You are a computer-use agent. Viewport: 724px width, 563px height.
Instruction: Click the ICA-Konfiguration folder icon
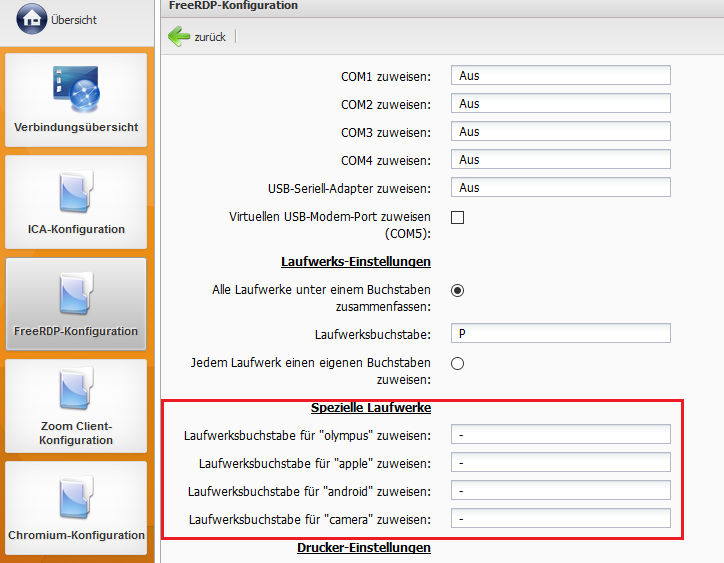(76, 192)
